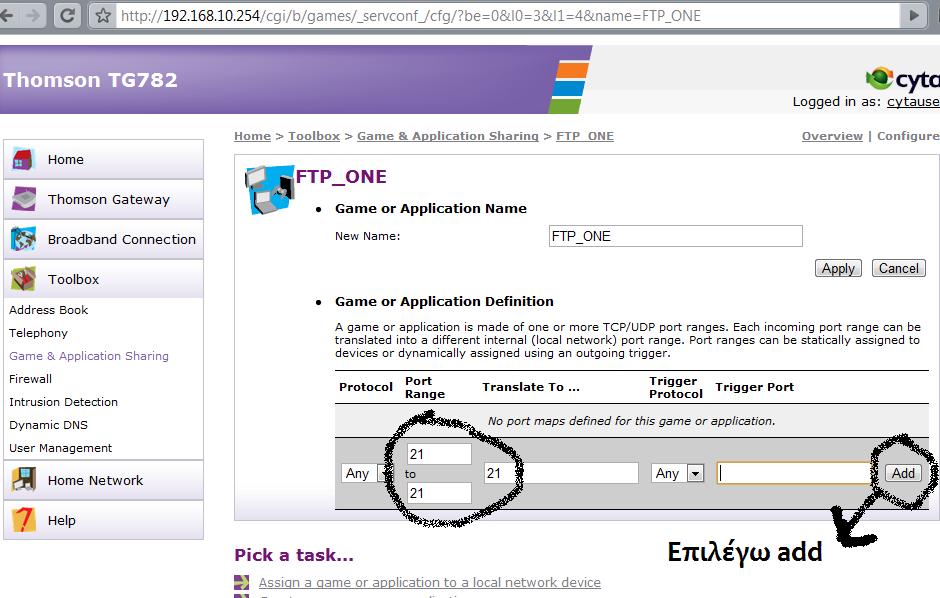
Task: Click the Cancel button
Action: (x=899, y=268)
